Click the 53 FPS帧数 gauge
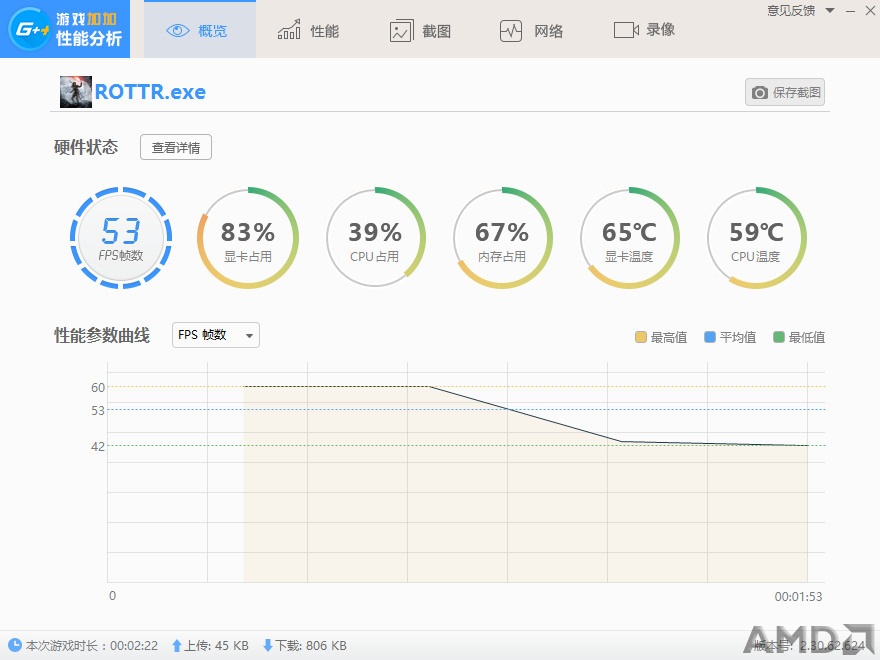The image size is (880, 660). click(x=121, y=238)
